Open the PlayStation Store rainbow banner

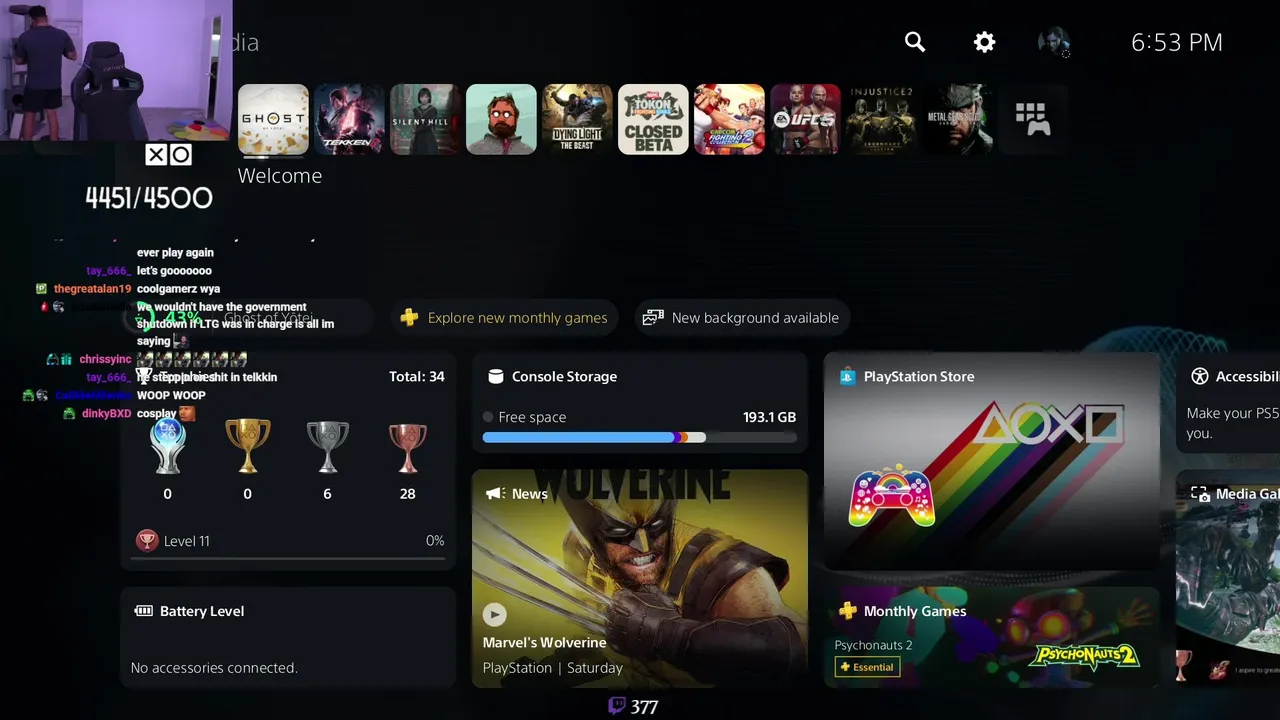[x=992, y=461]
